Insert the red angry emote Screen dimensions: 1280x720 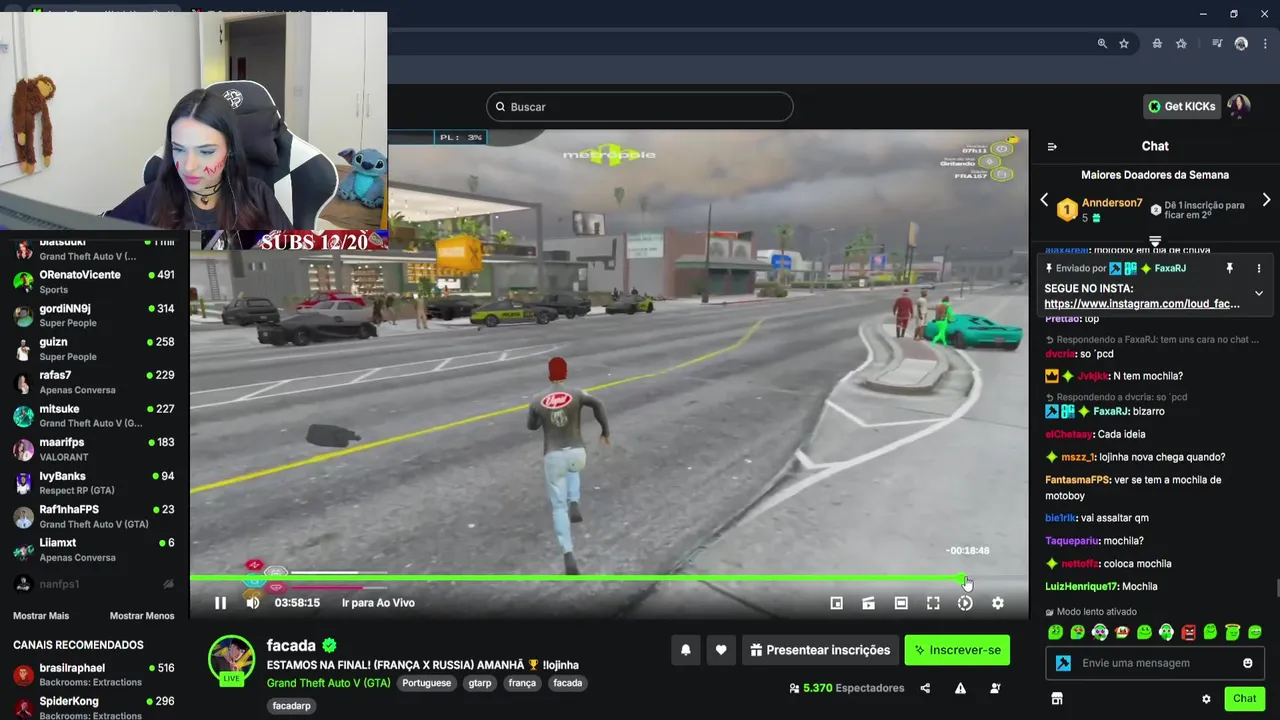click(x=1189, y=632)
